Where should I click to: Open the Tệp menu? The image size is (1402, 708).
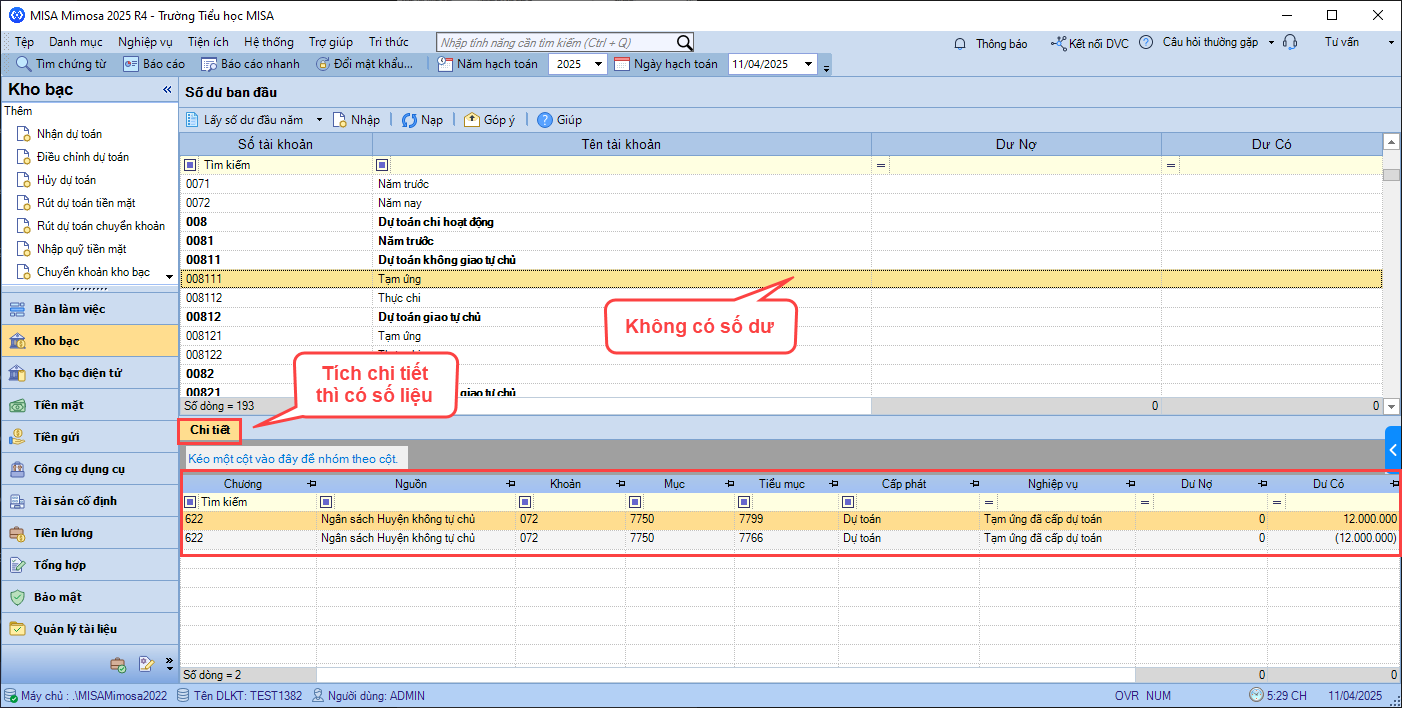pos(24,42)
